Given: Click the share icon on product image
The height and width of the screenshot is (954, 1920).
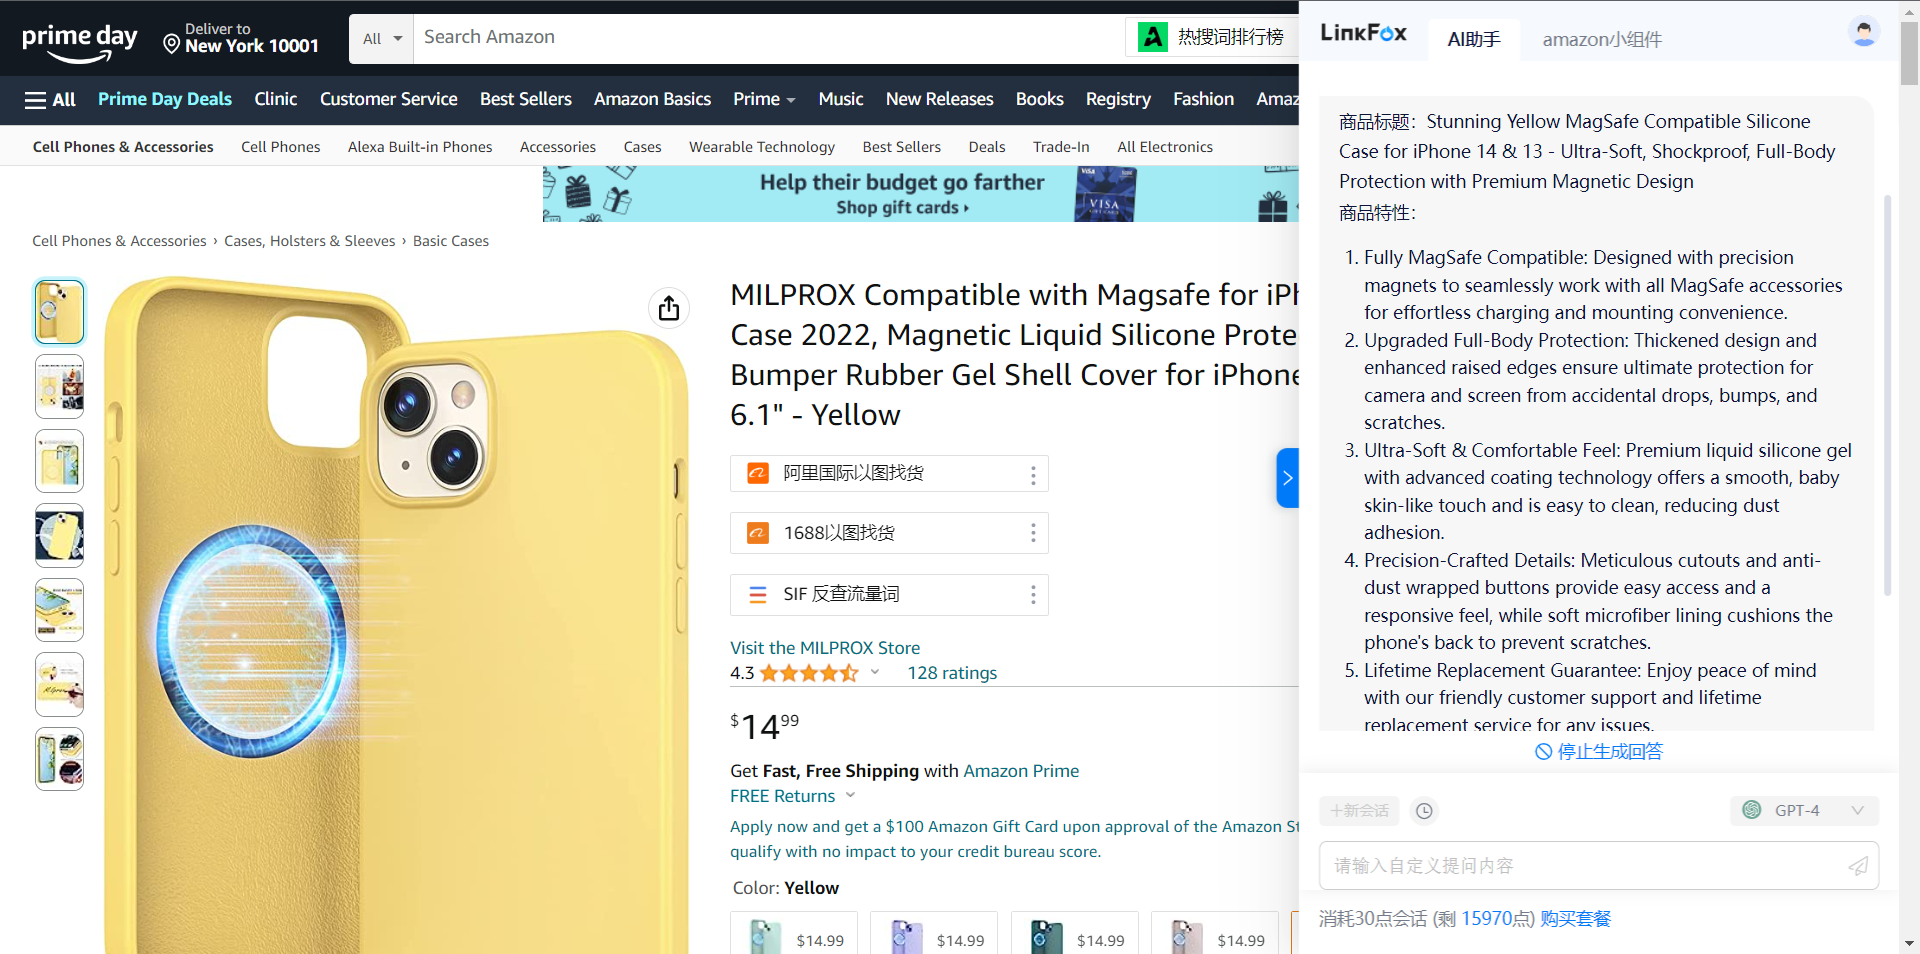Looking at the screenshot, I should point(669,308).
